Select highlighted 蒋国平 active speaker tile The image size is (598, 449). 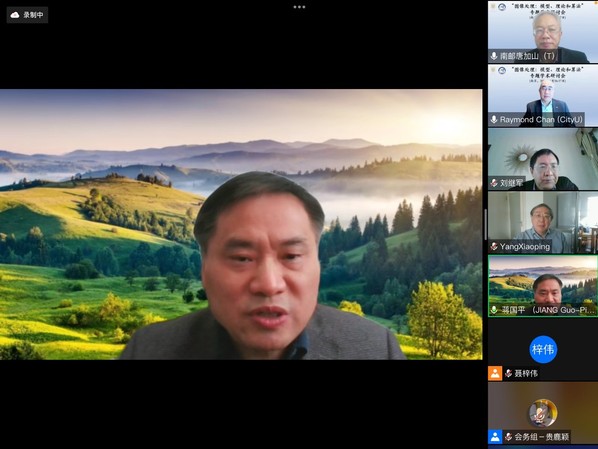[x=543, y=286]
